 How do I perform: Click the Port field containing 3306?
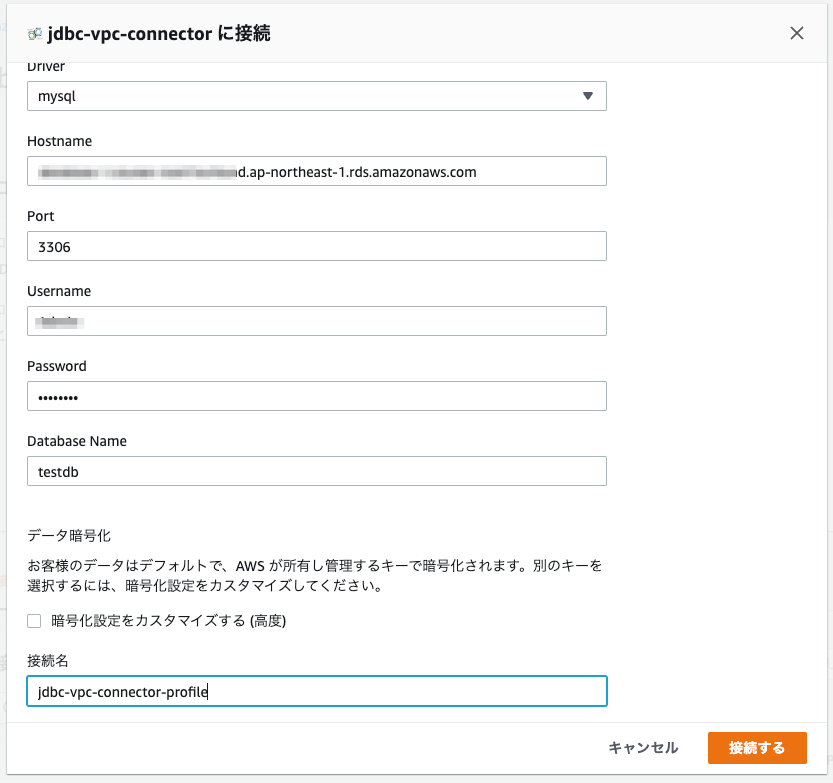click(x=316, y=246)
